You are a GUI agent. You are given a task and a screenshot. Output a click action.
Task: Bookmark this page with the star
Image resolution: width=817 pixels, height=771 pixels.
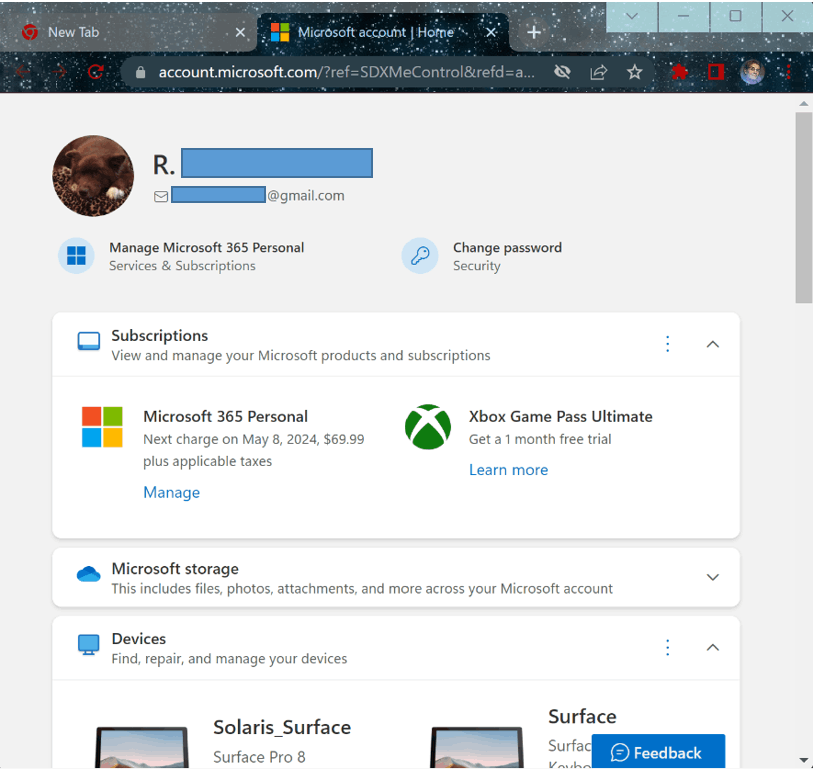click(x=635, y=72)
